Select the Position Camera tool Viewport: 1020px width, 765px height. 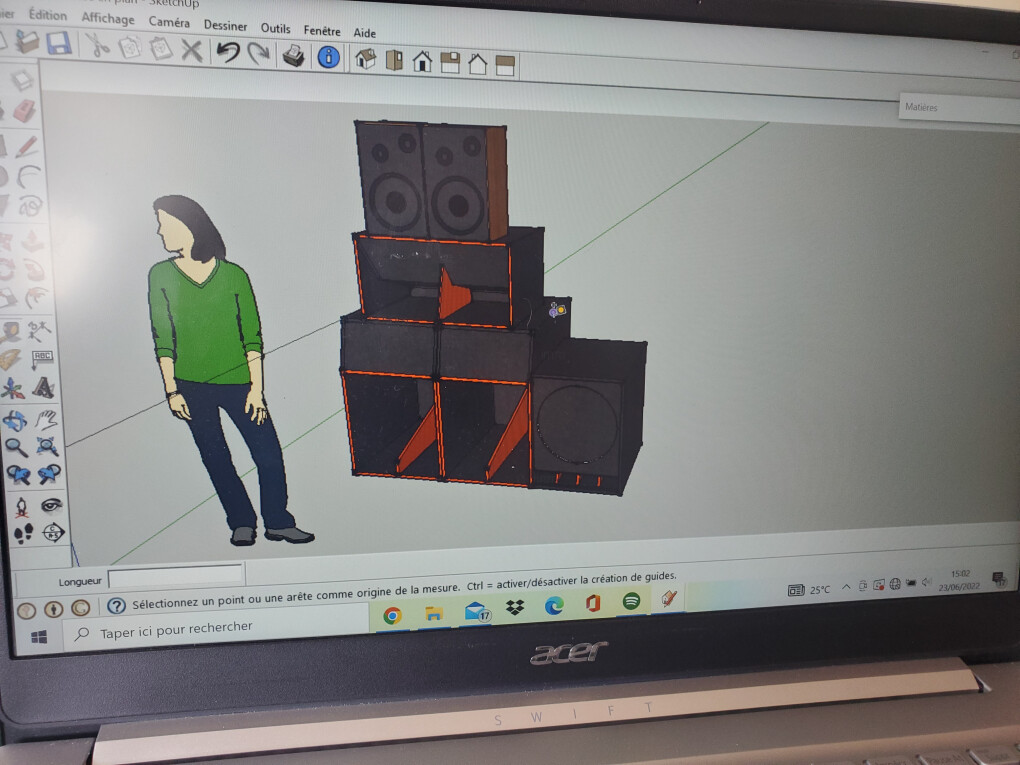click(x=21, y=507)
